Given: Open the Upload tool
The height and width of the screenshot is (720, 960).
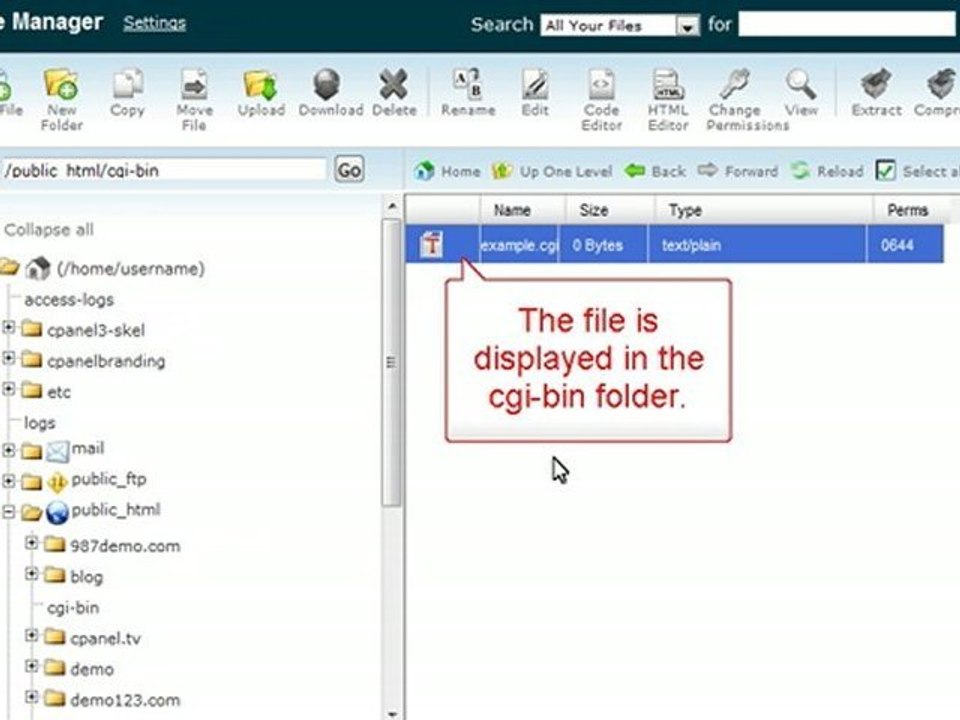Looking at the screenshot, I should pyautogui.click(x=261, y=93).
